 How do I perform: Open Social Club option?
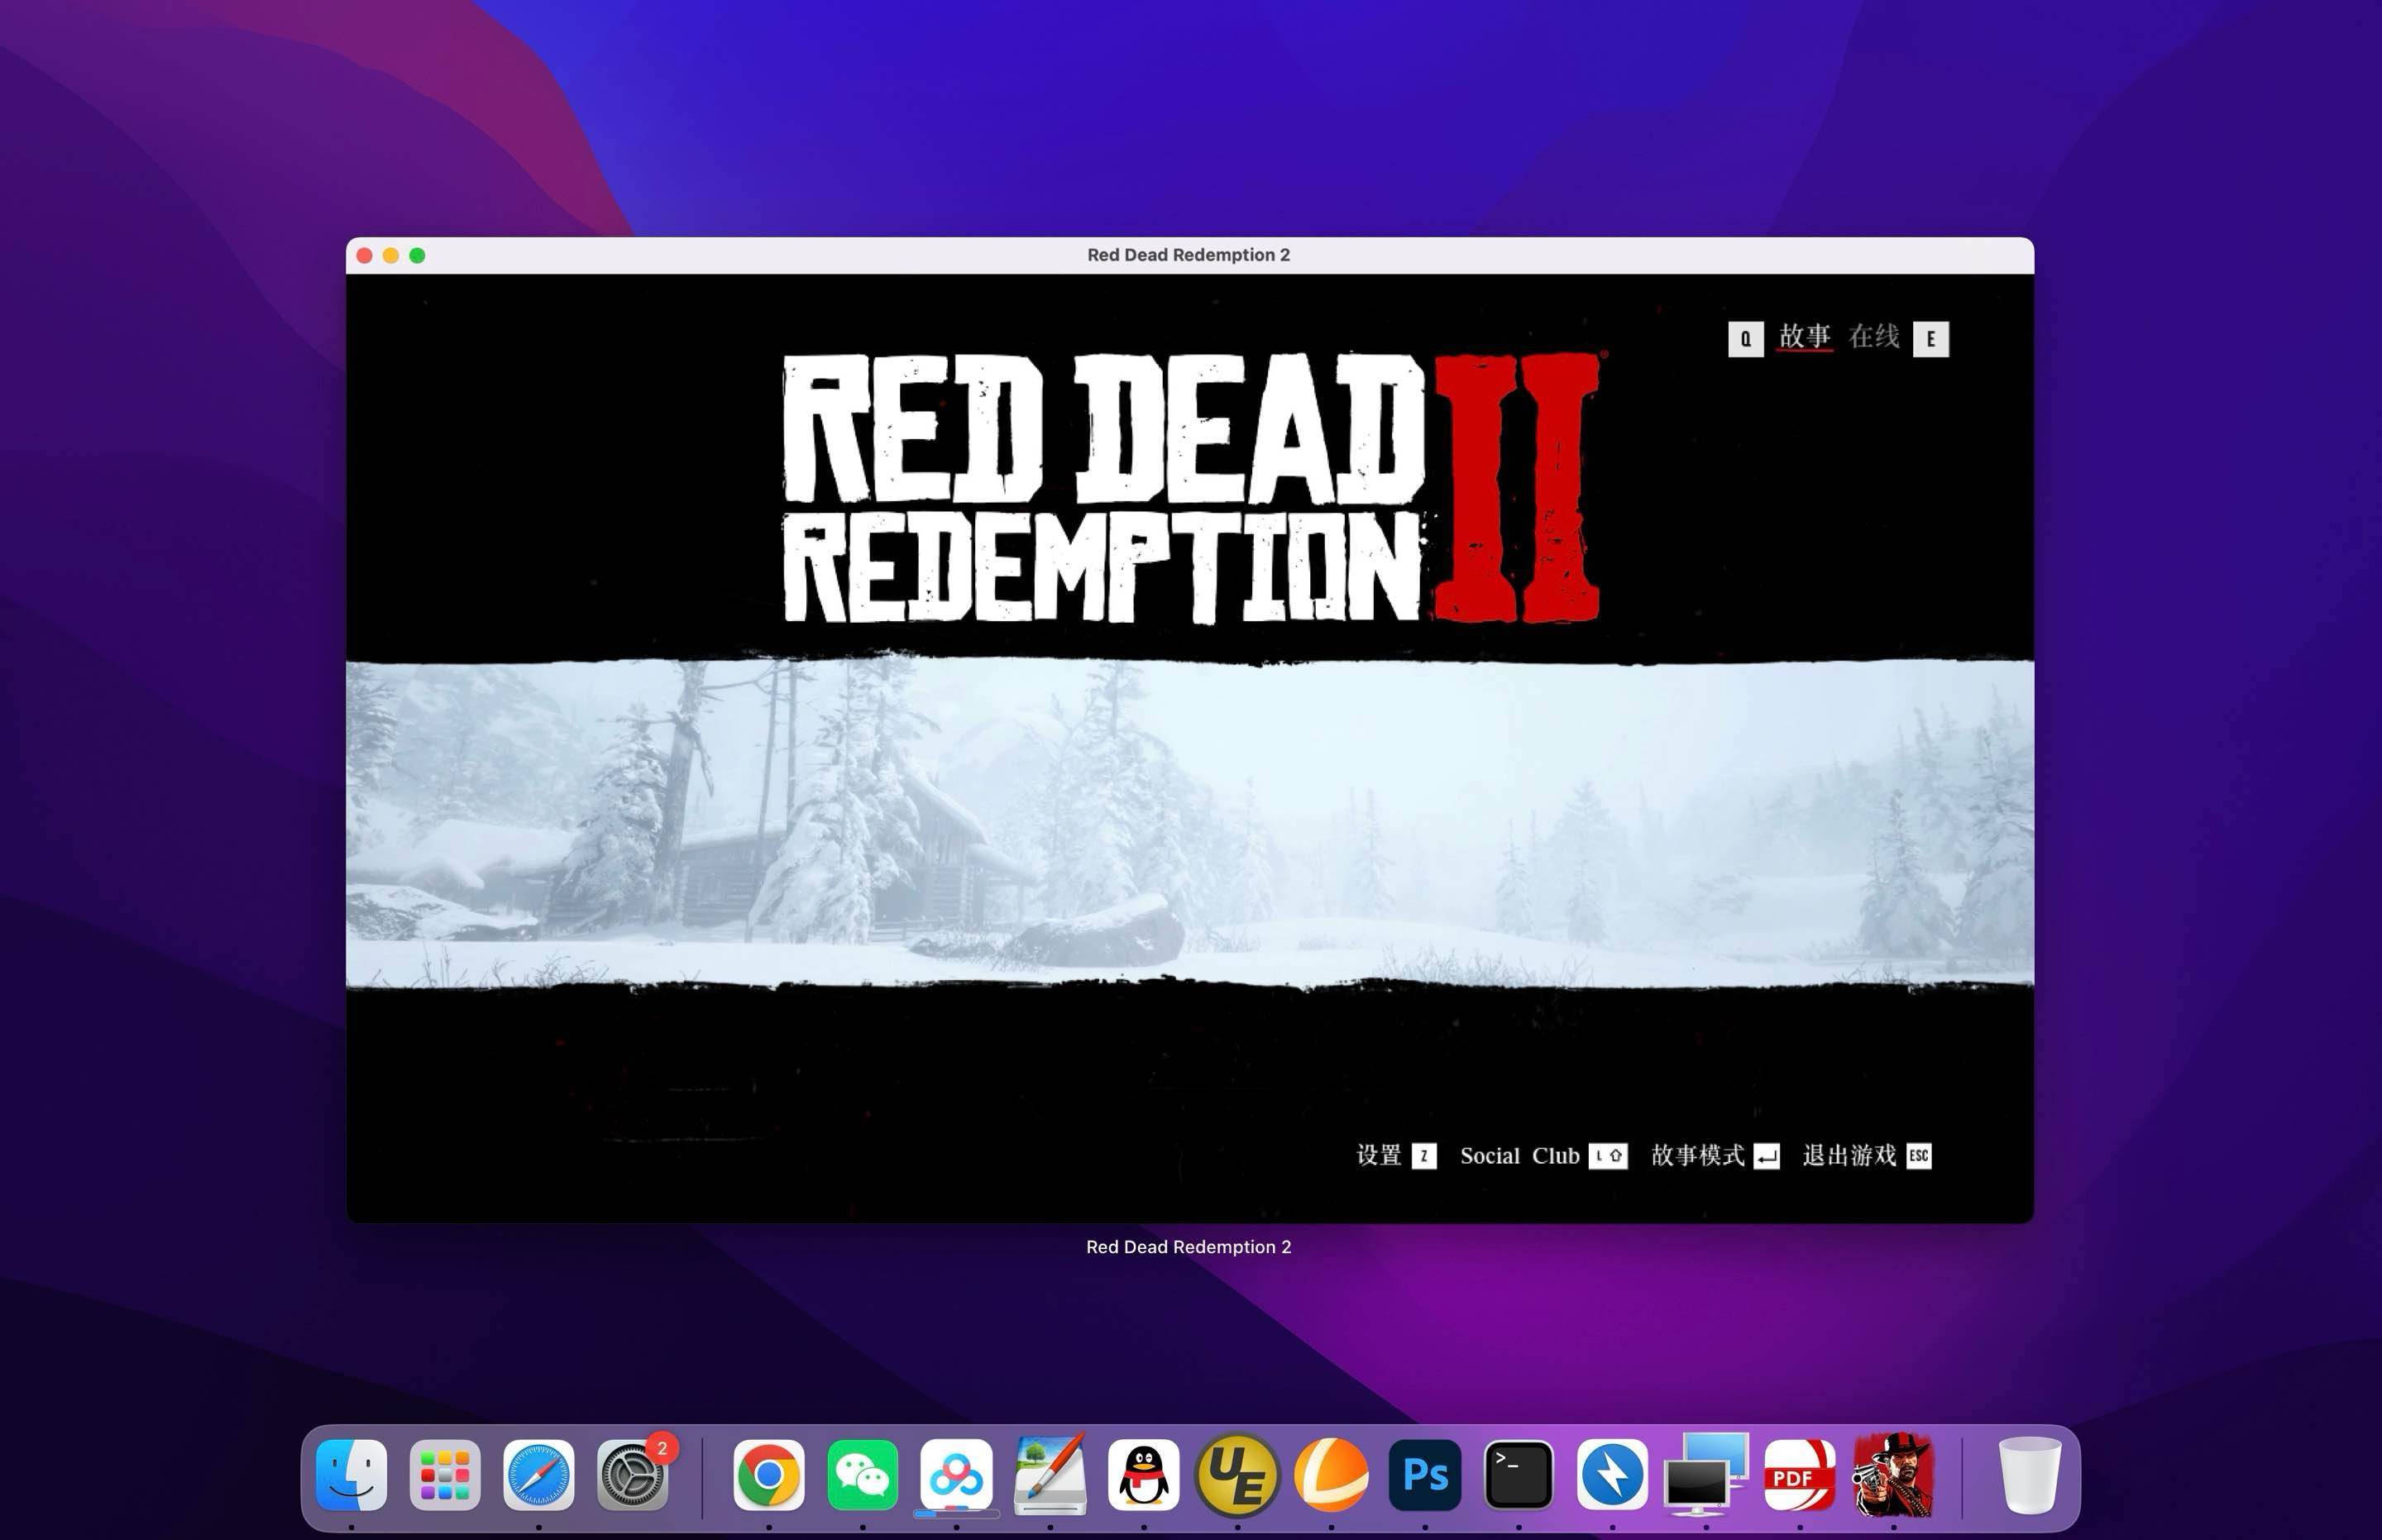[x=1519, y=1156]
